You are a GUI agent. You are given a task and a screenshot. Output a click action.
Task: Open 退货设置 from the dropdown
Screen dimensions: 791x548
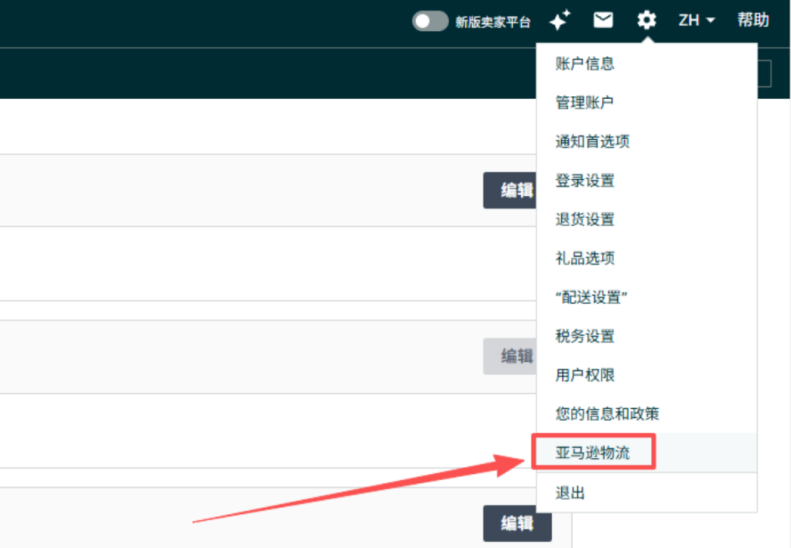pyautogui.click(x=585, y=220)
